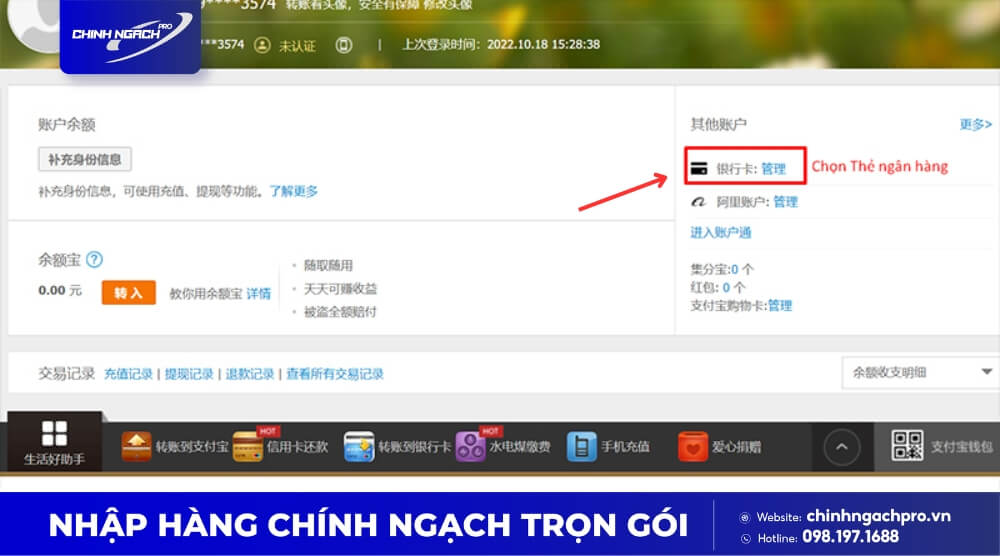
Task: Click the 其他账户 heading
Action: [x=718, y=124]
